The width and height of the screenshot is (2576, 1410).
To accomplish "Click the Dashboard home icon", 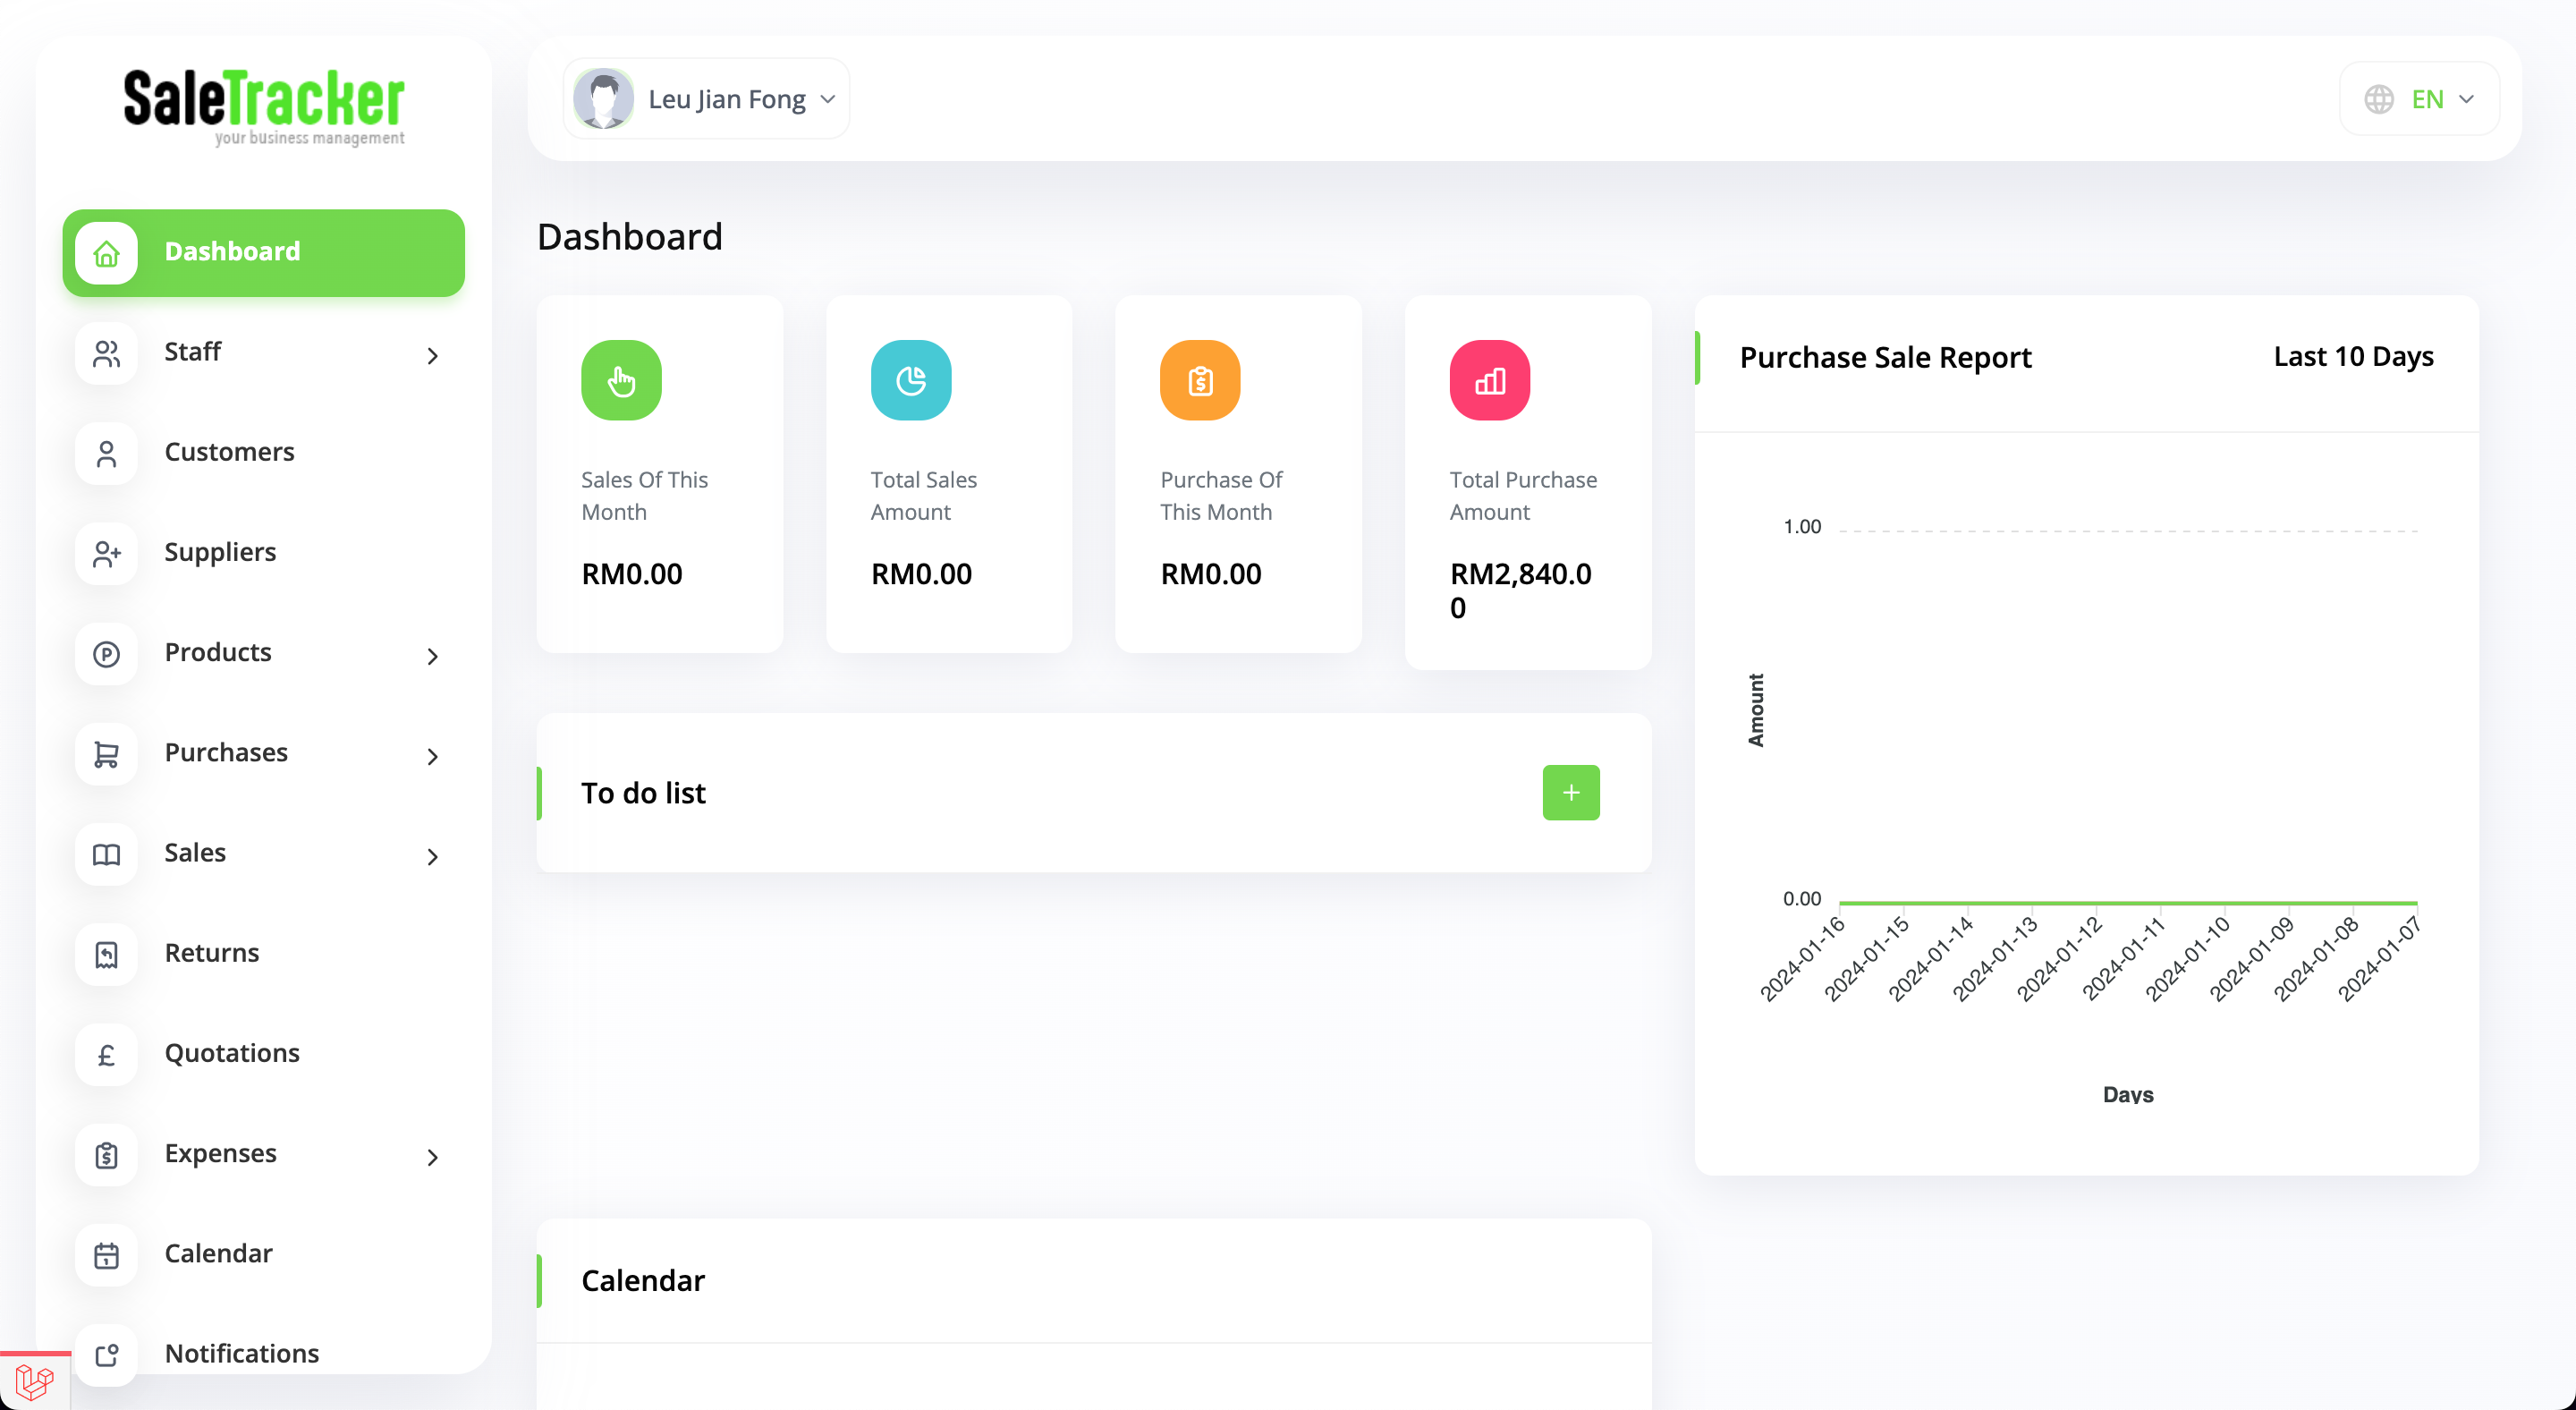I will pos(106,253).
